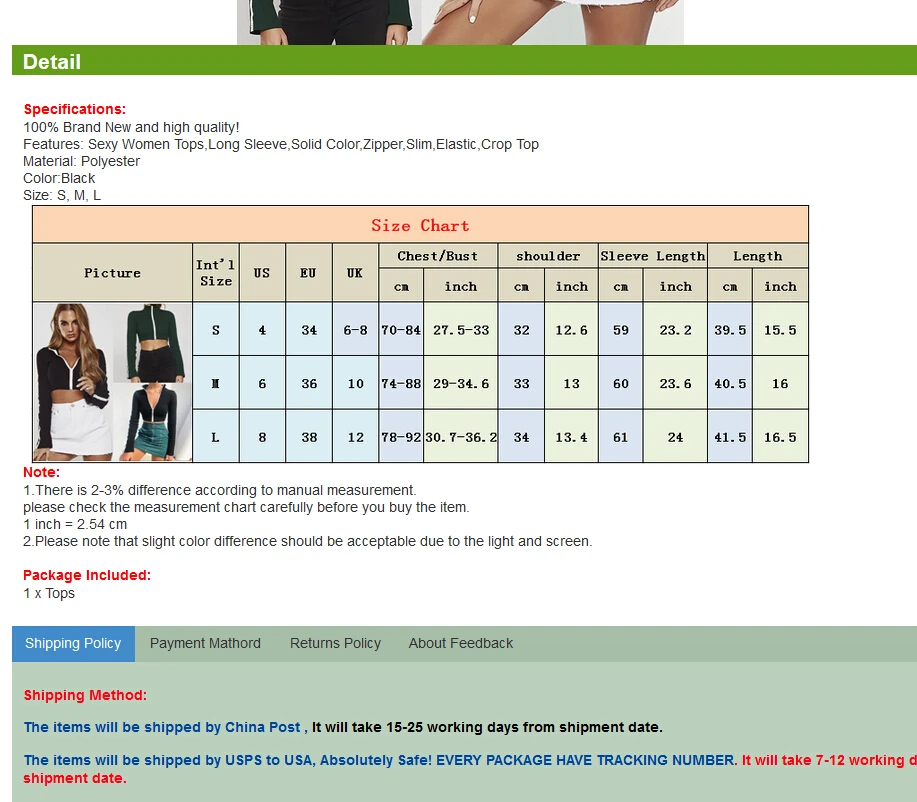The image size is (917, 802).
Task: Click the 70-84 chest cm cell
Action: point(401,330)
